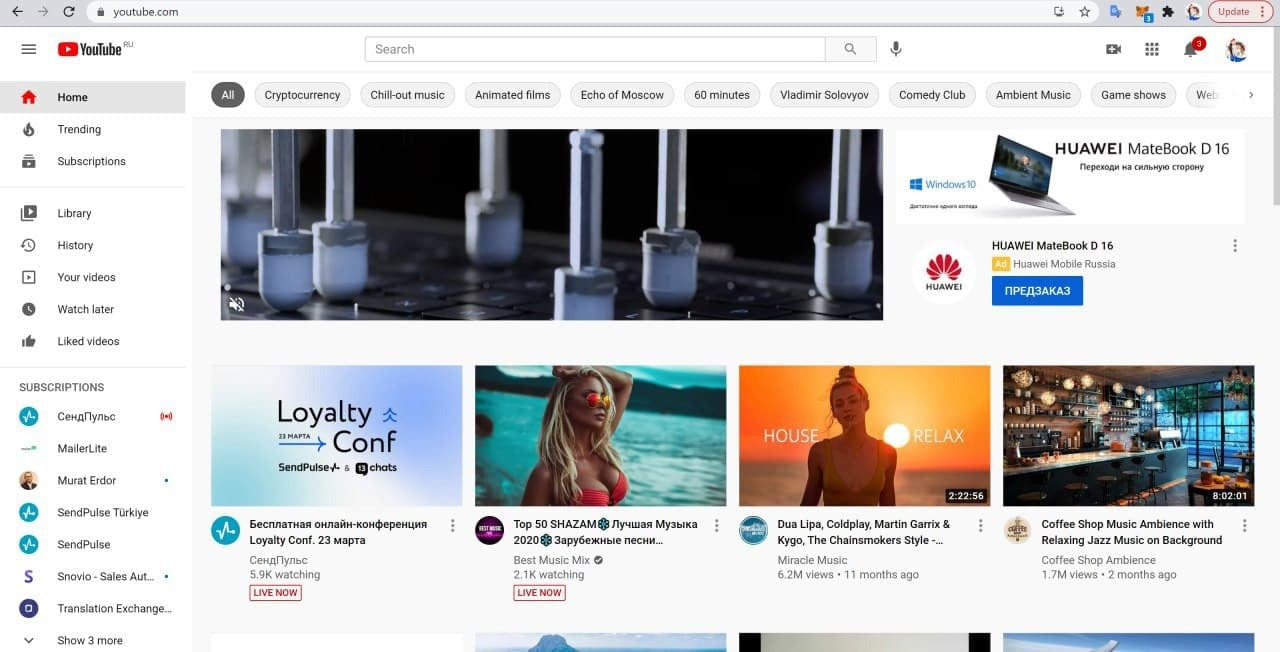Unmute the featured ad video
This screenshot has width=1280, height=652.
[x=237, y=304]
